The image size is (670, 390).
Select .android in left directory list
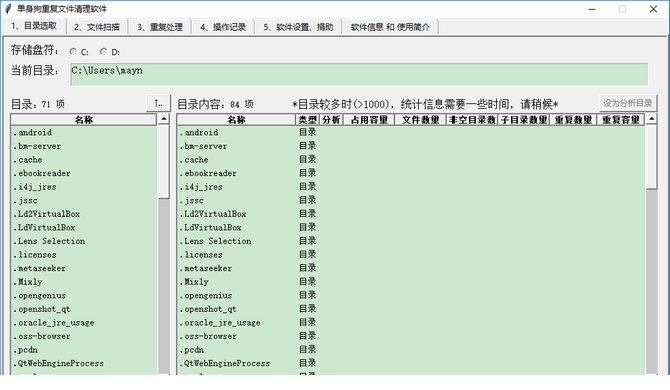click(x=84, y=132)
